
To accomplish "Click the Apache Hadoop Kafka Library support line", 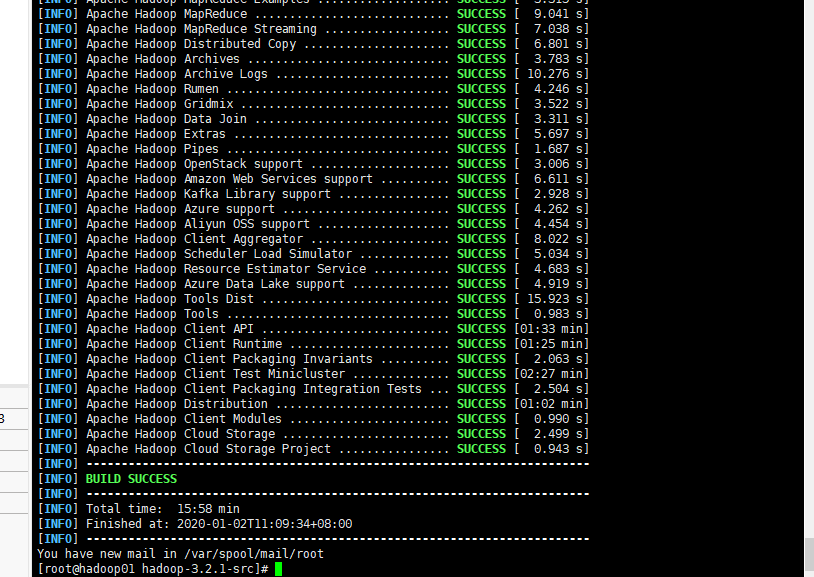I will (x=208, y=194).
